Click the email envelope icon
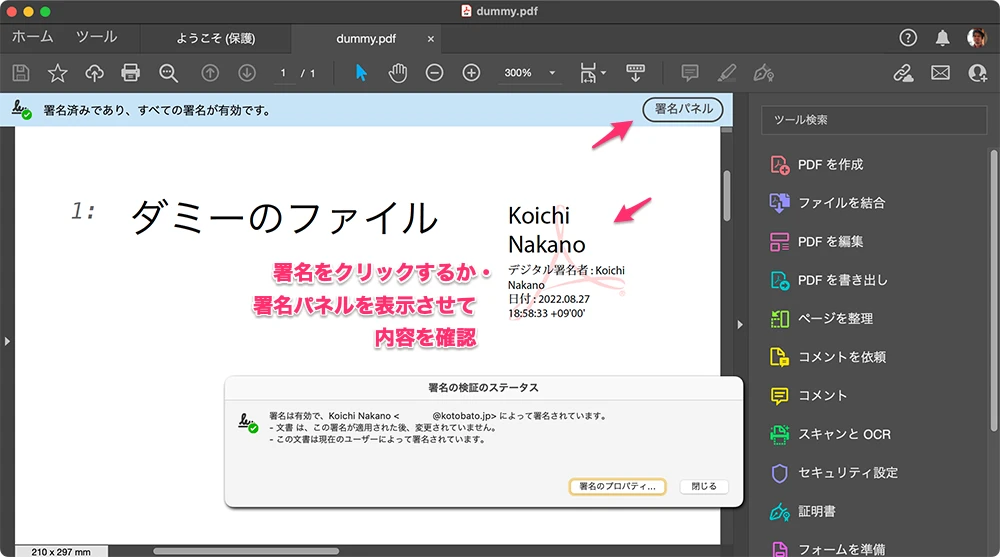Screen dimensions: 1000x557 tap(940, 73)
